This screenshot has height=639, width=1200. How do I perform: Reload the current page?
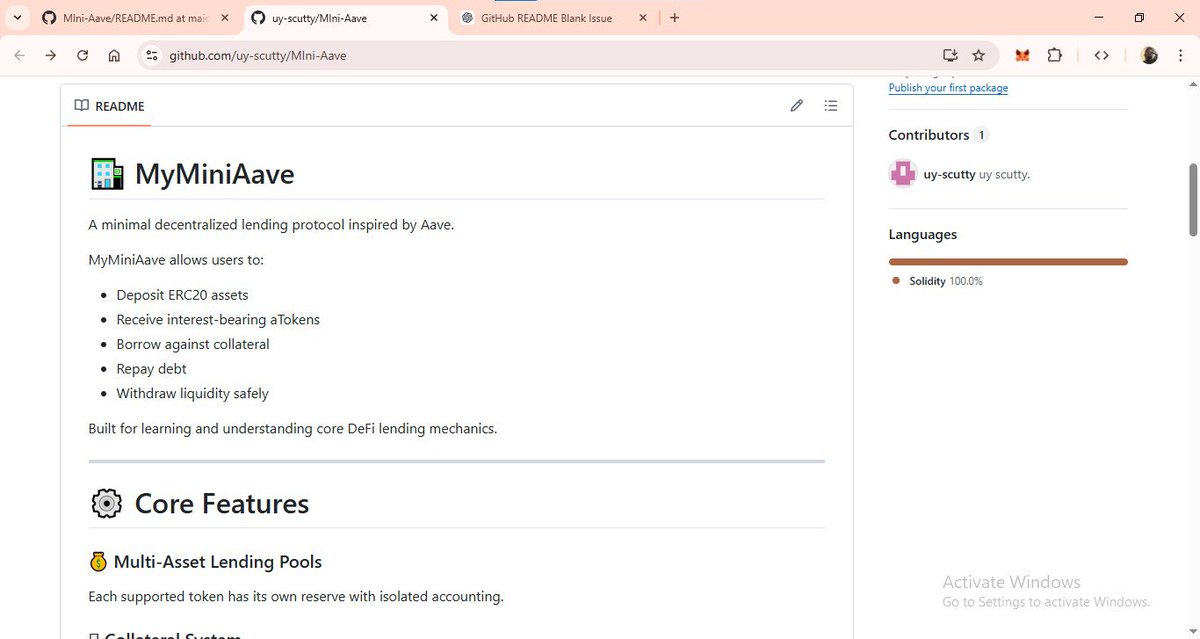click(83, 56)
